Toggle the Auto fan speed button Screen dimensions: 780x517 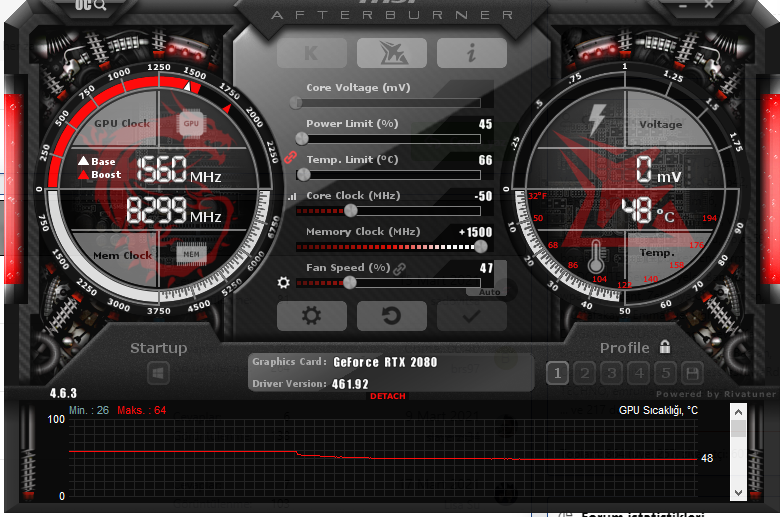point(489,292)
